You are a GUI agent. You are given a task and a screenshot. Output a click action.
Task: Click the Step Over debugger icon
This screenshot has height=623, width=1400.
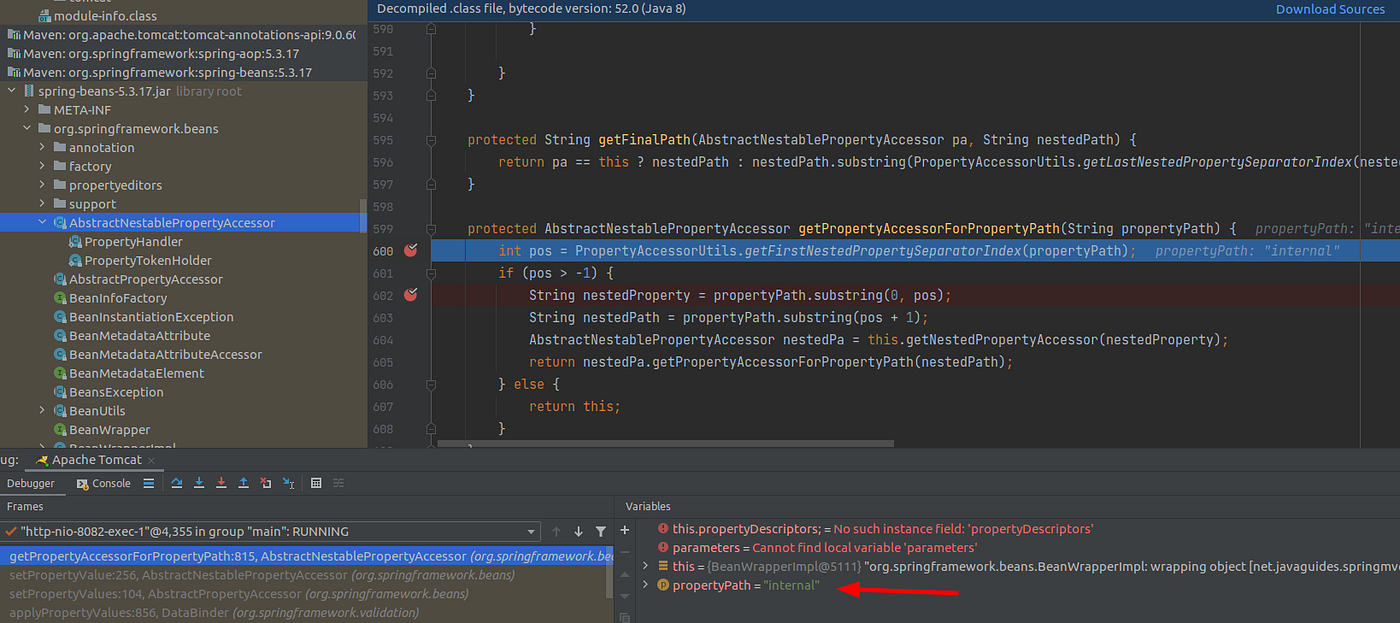(x=177, y=483)
